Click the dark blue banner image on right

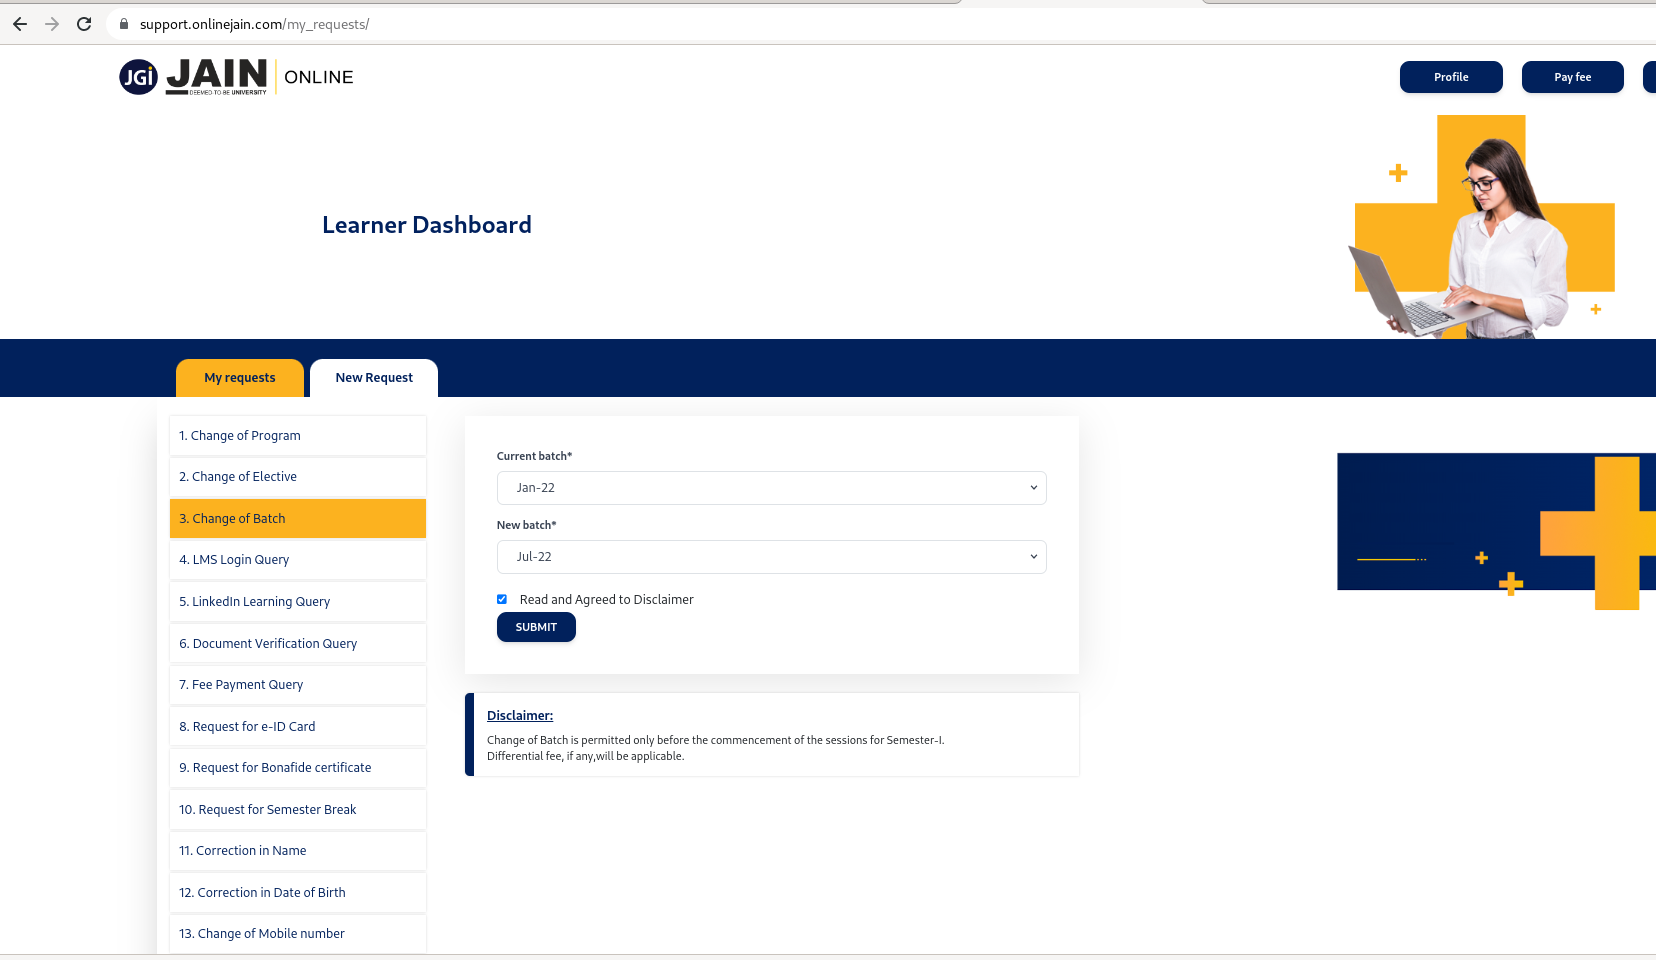coord(1496,531)
